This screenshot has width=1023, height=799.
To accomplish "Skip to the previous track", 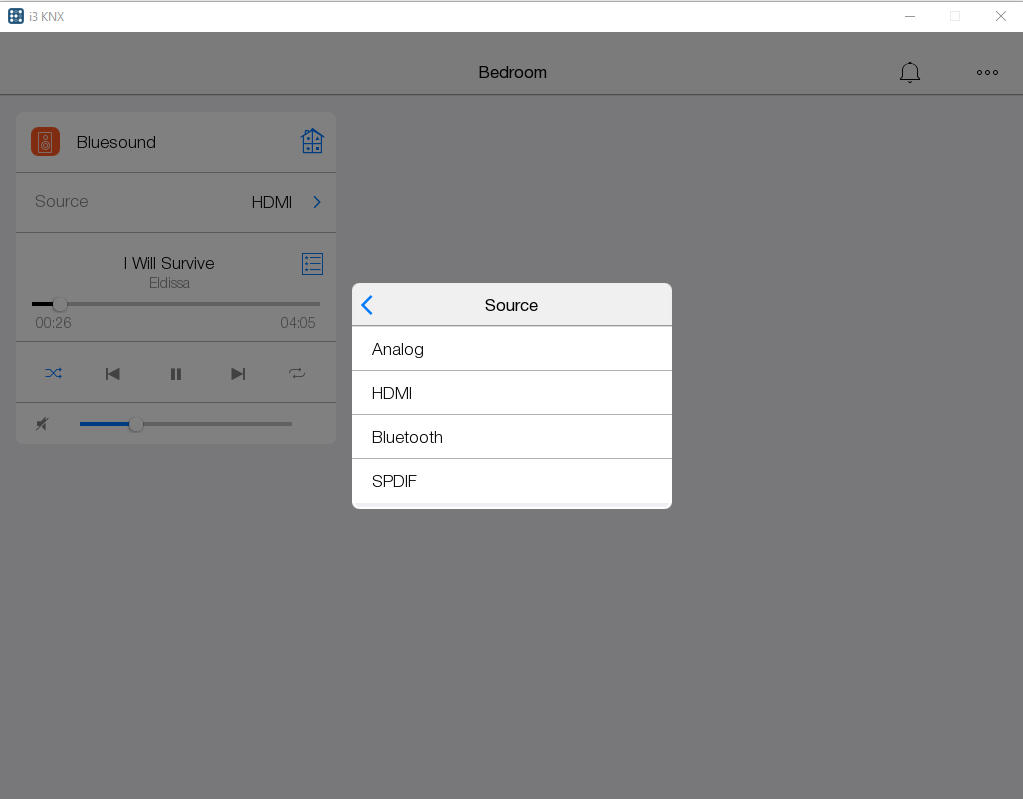I will pos(113,374).
